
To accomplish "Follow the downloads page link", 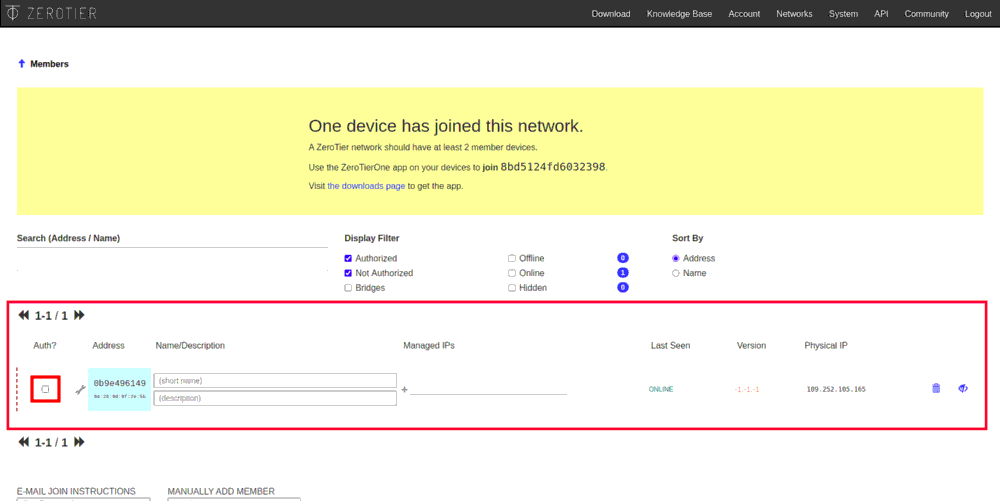I will 366,186.
